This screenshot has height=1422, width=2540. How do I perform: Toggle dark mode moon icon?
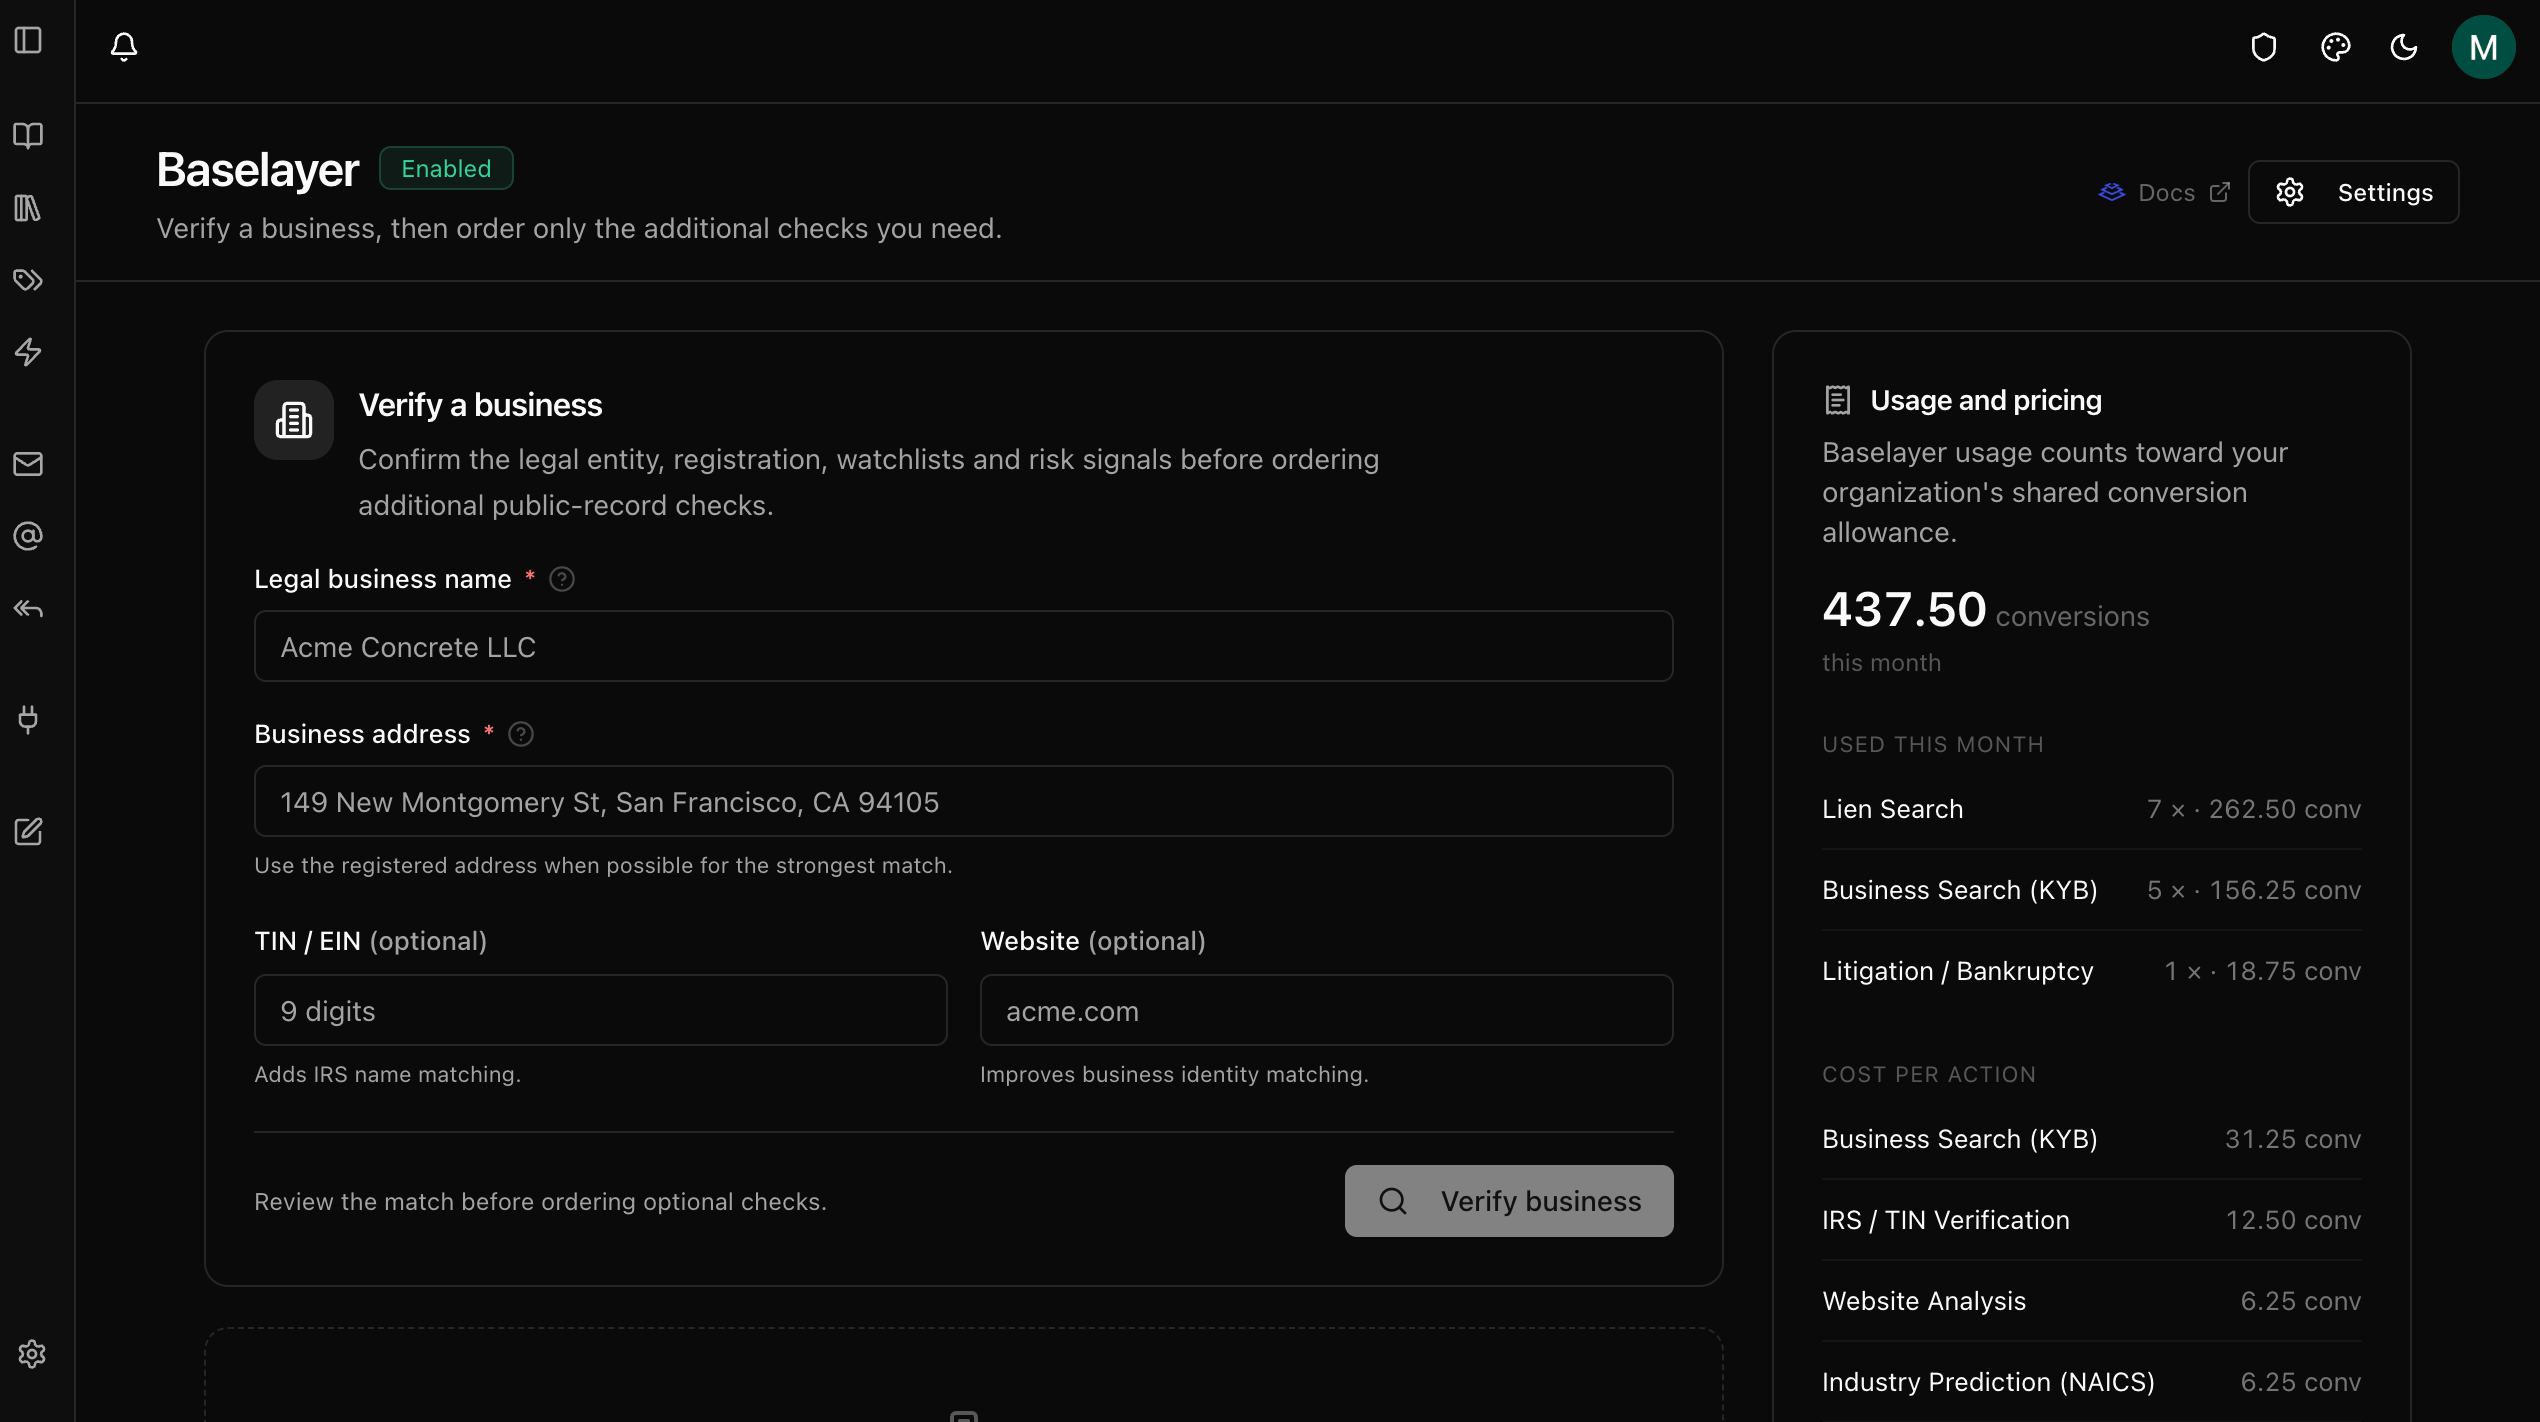[2404, 47]
